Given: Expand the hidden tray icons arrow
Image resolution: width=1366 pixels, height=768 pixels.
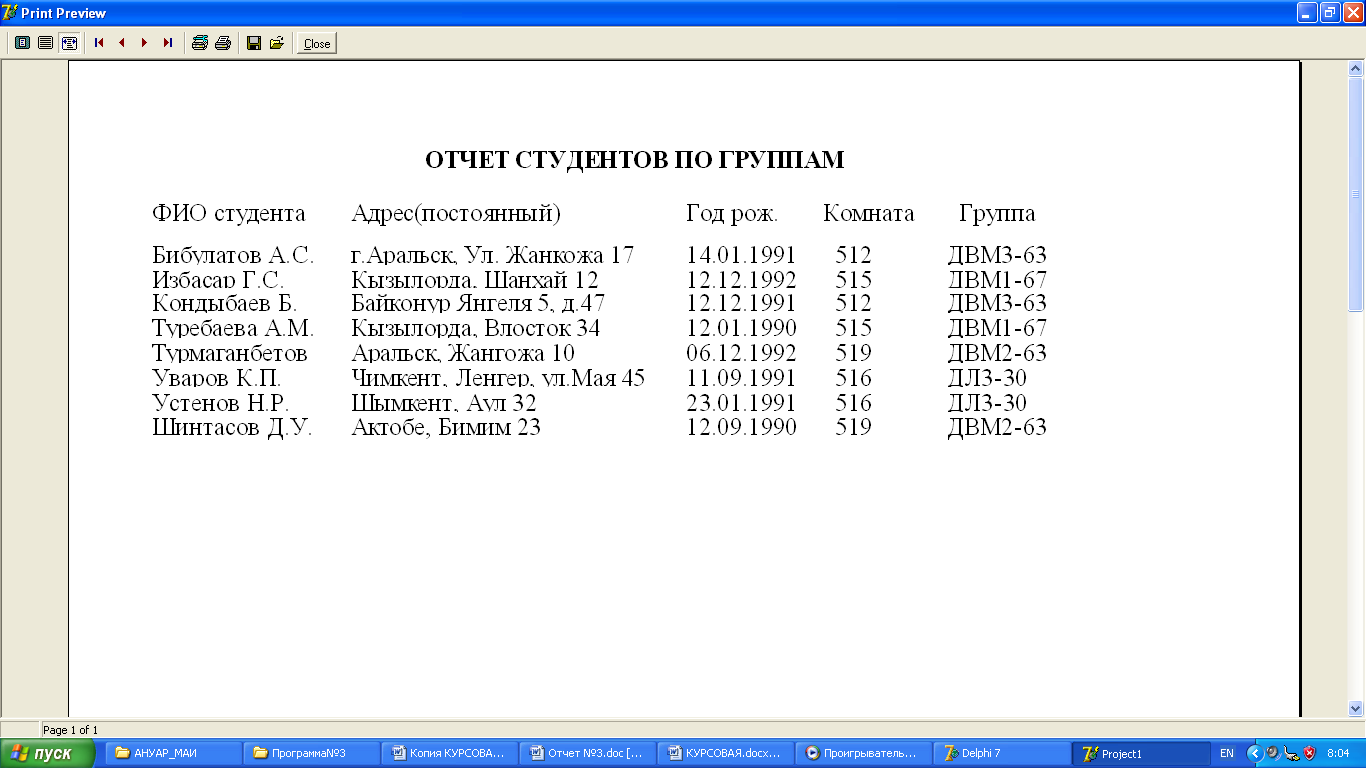Looking at the screenshot, I should (x=1254, y=753).
